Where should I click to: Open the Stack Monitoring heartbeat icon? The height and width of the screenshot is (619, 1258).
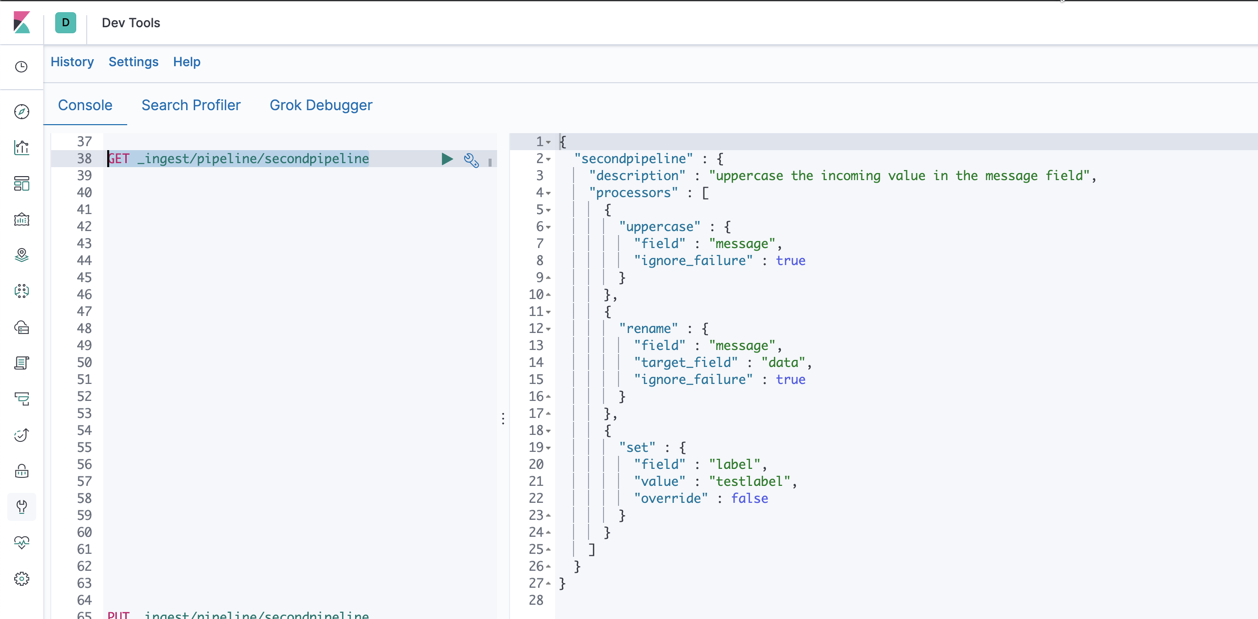coord(21,543)
